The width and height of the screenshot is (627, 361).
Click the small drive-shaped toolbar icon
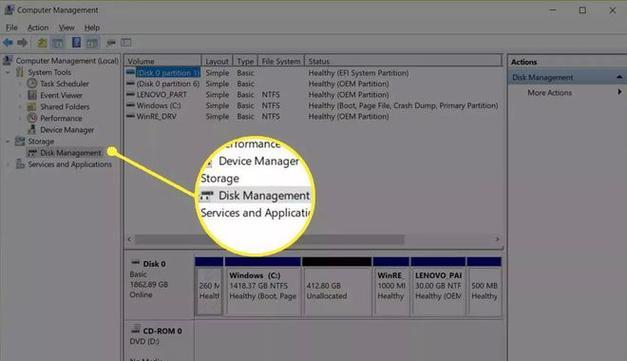[x=111, y=43]
